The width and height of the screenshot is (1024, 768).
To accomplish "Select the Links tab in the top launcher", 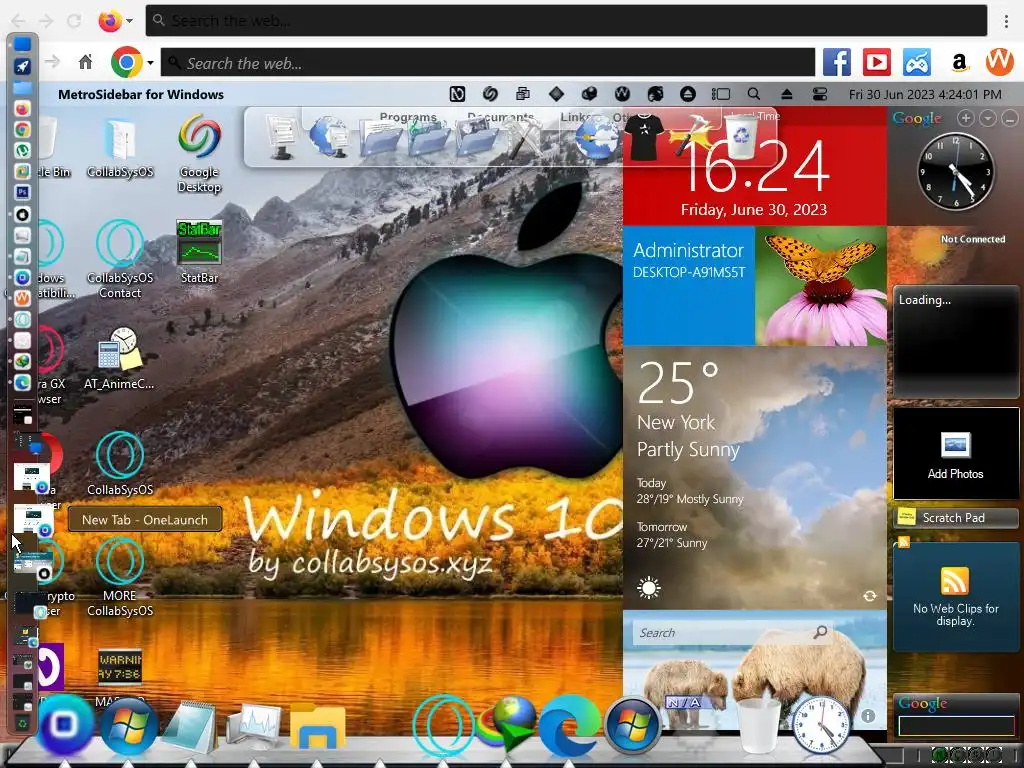I will click(575, 117).
